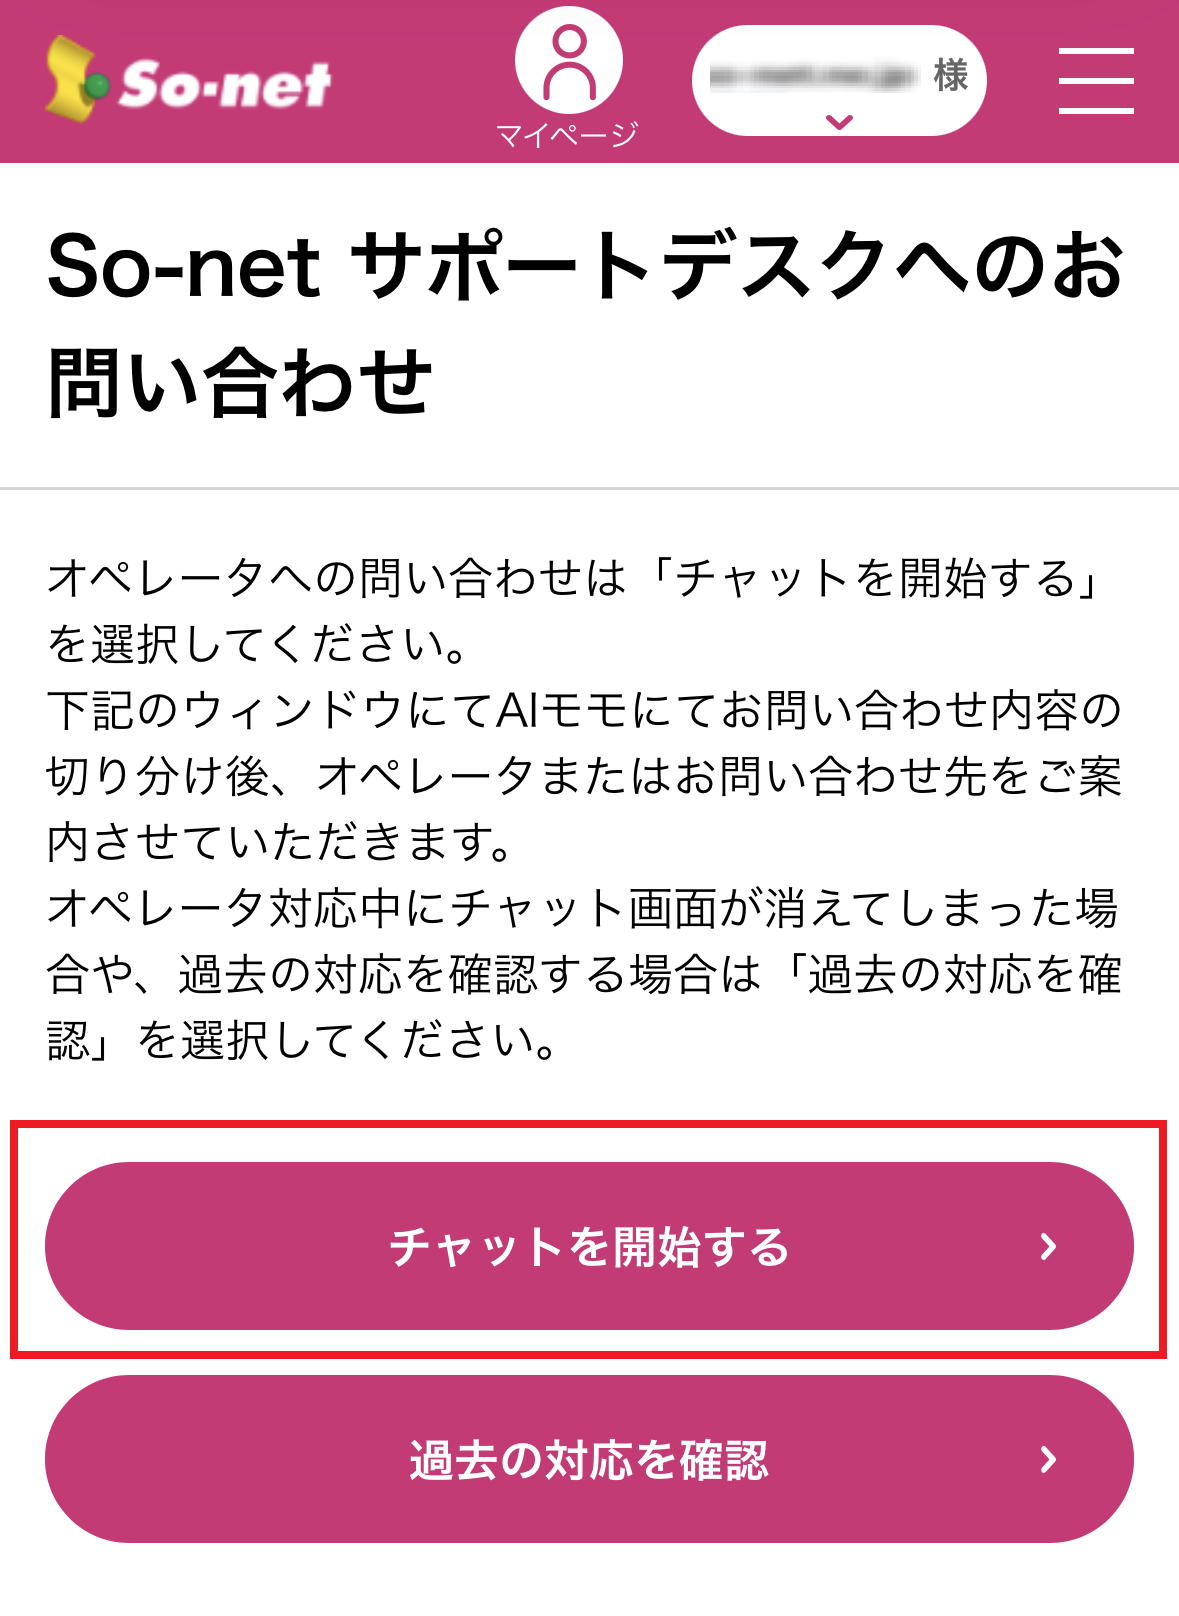Viewport: 1179px width, 1616px height.
Task: Click the So-net サポートデスク page heading
Action: [x=586, y=266]
